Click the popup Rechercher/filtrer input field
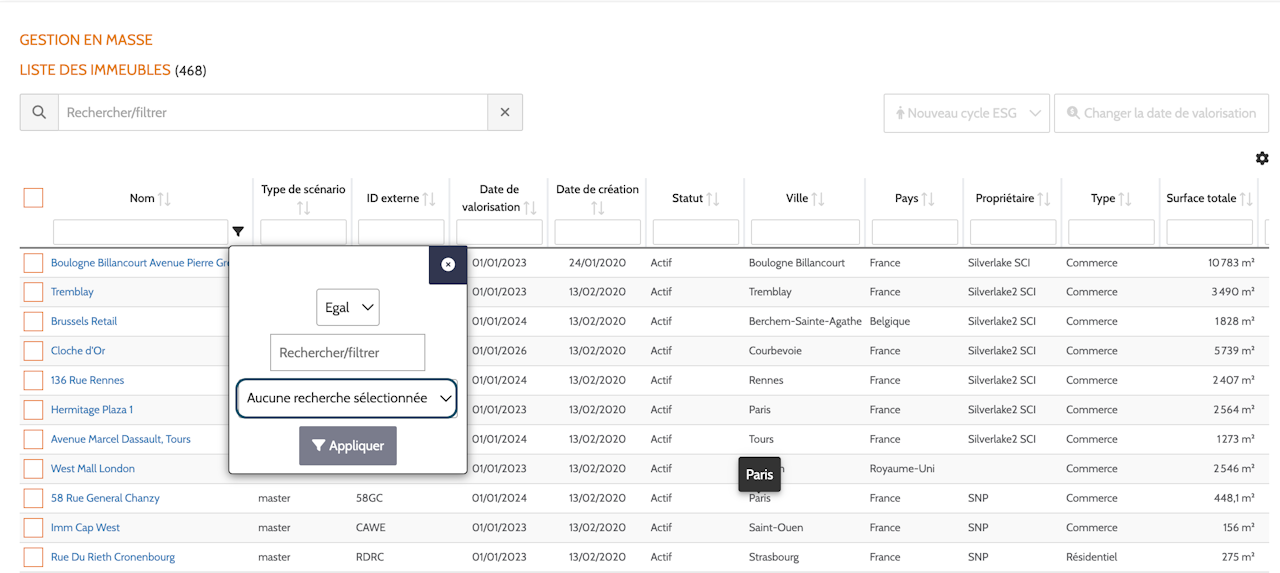 coord(347,353)
